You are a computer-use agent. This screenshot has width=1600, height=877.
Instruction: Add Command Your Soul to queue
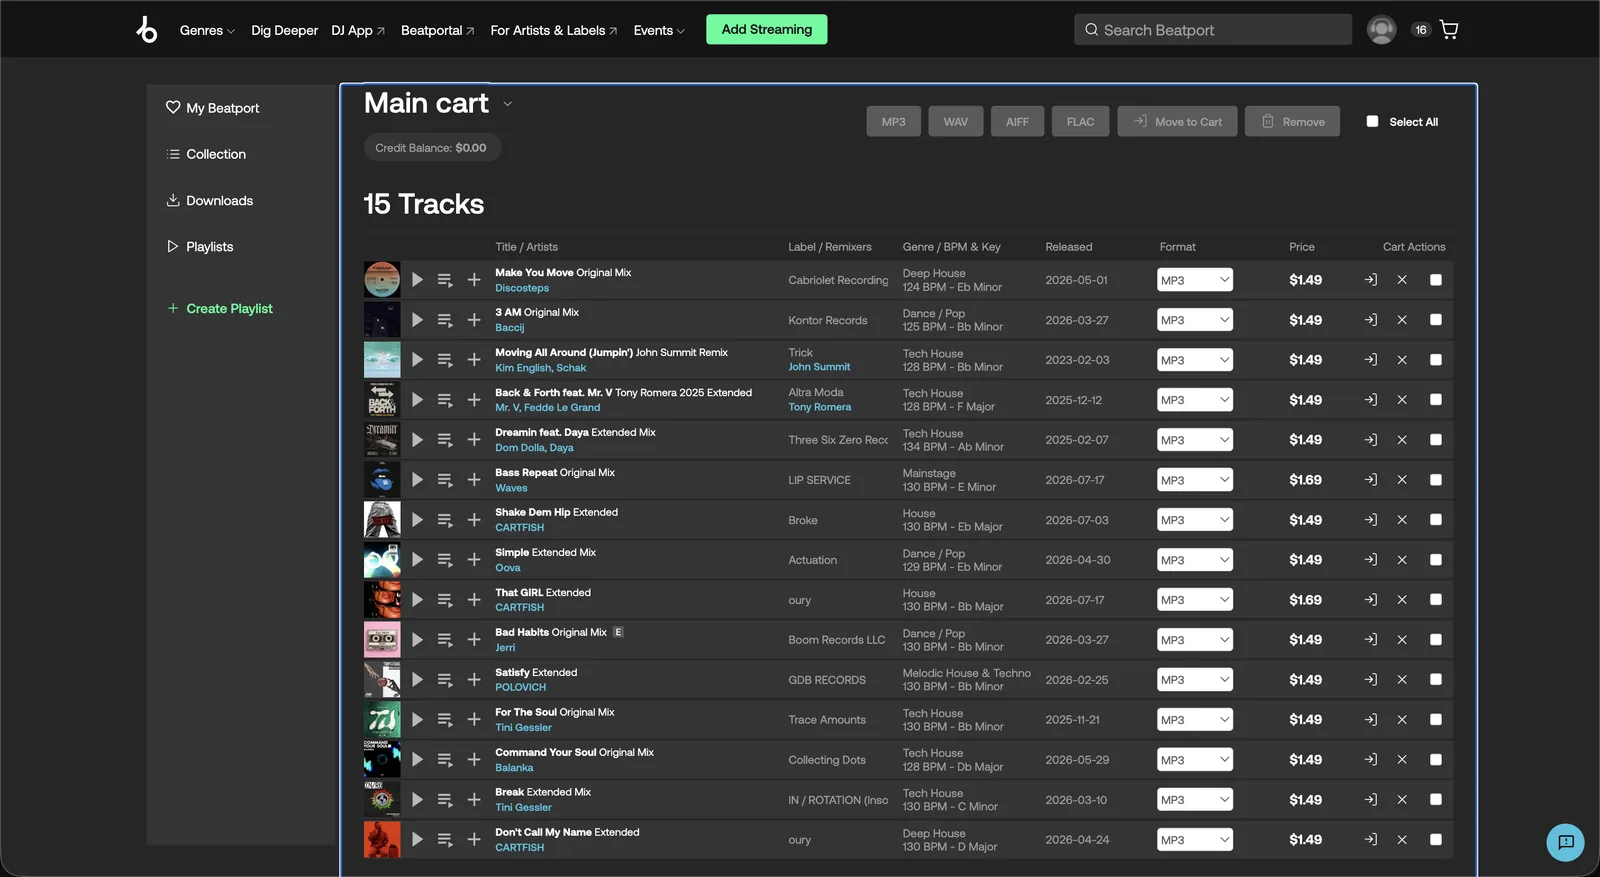tap(445, 760)
